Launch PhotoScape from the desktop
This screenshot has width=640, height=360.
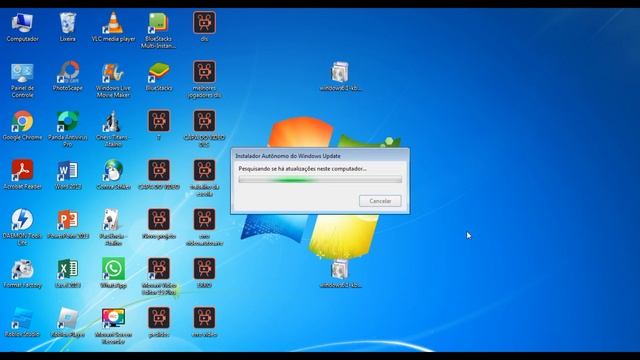(x=68, y=76)
